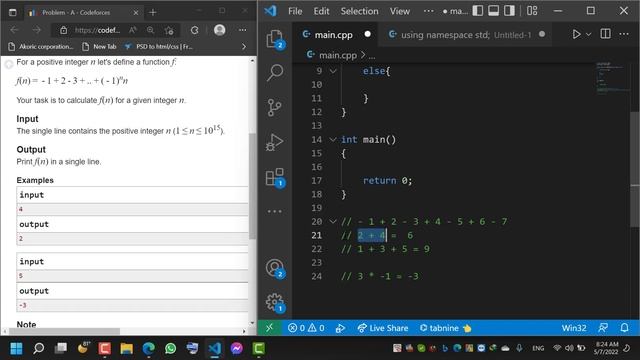The height and width of the screenshot is (360, 640).
Task: Customize the editor layout
Action: [x=532, y=11]
